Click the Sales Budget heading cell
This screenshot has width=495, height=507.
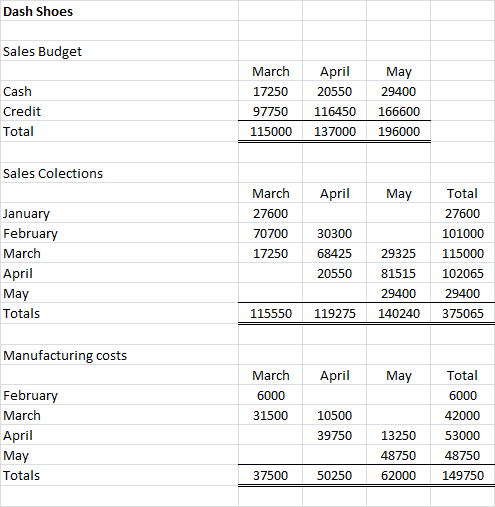(119, 51)
